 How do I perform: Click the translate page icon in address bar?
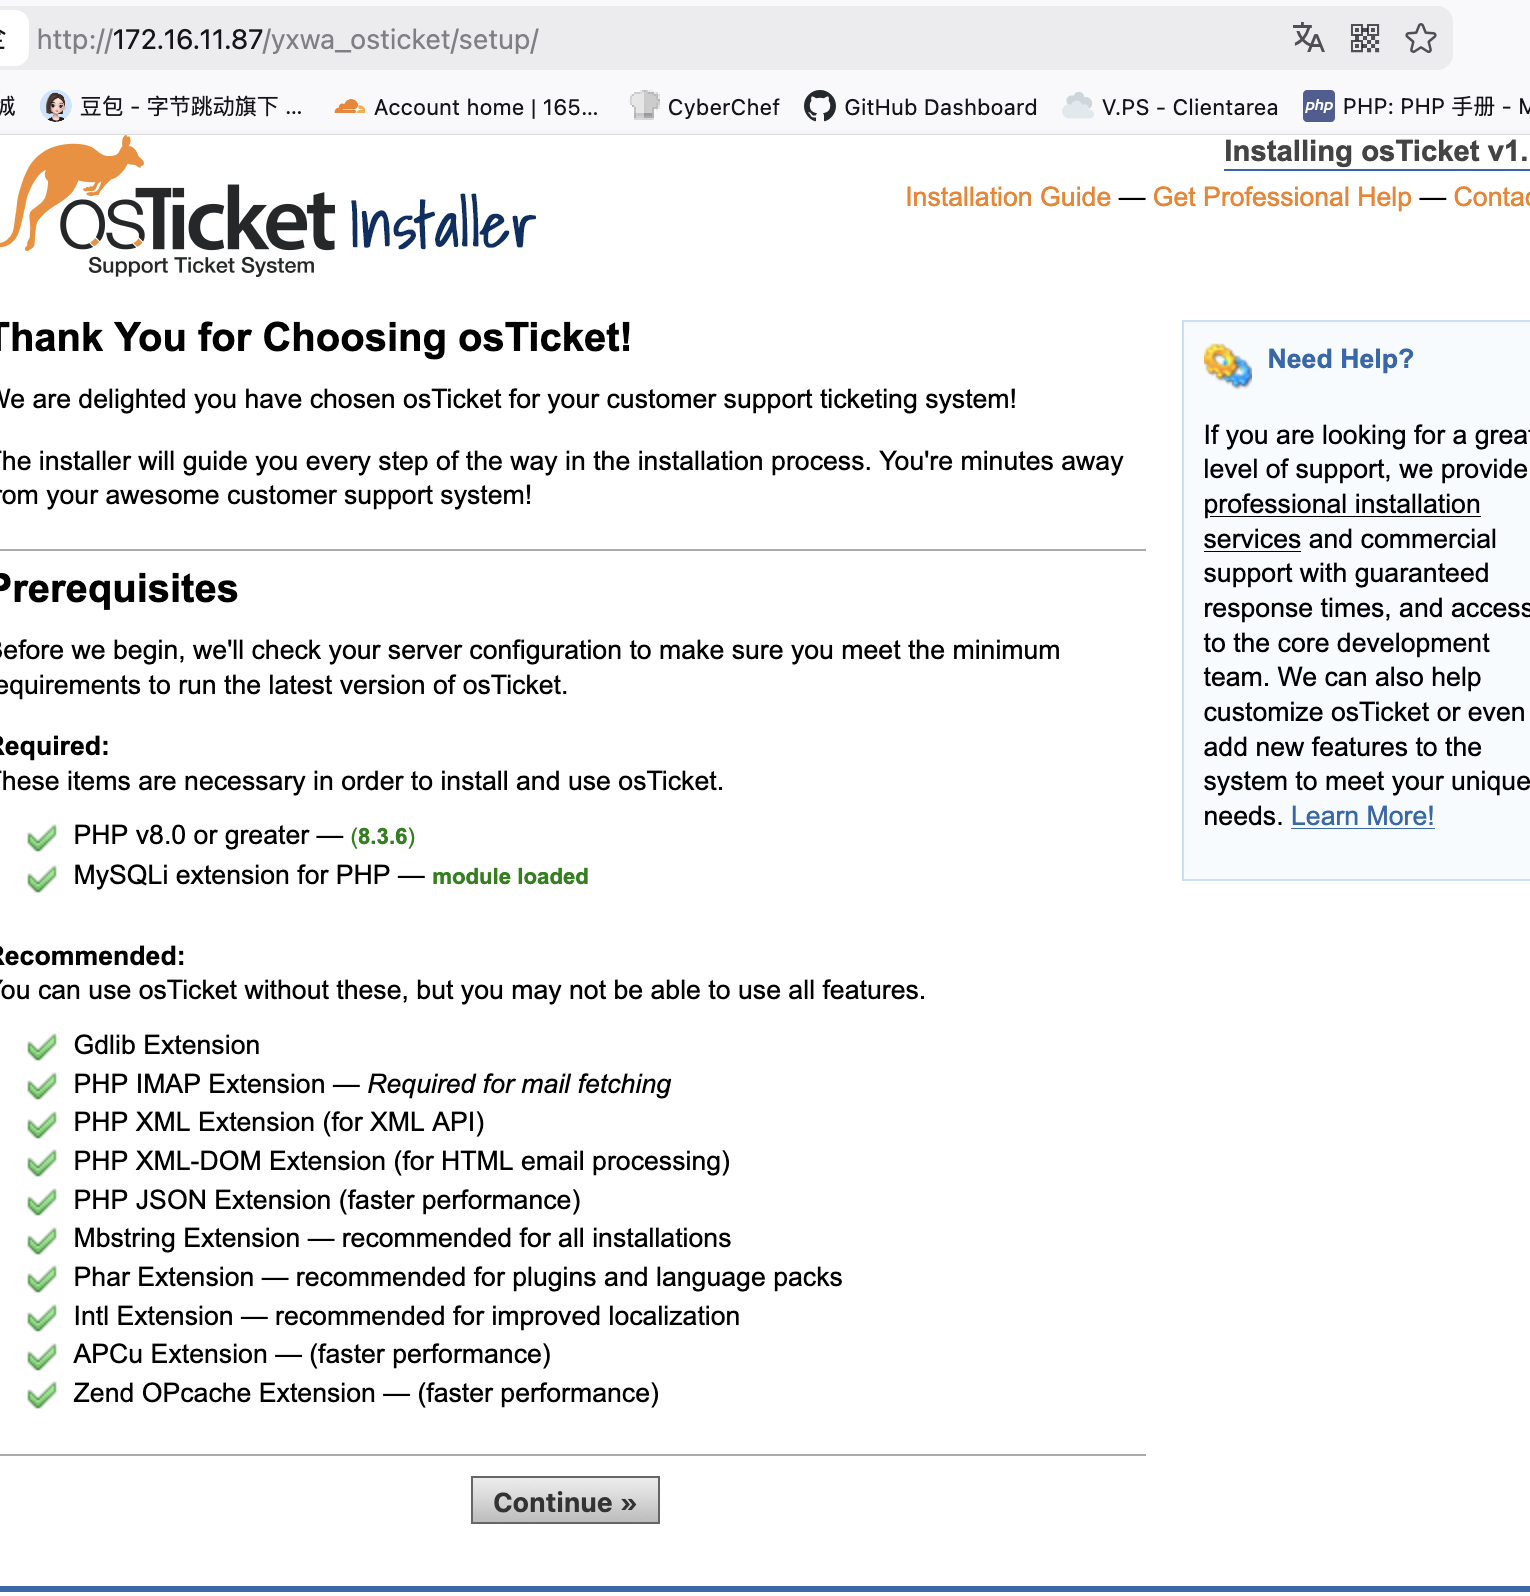point(1308,39)
